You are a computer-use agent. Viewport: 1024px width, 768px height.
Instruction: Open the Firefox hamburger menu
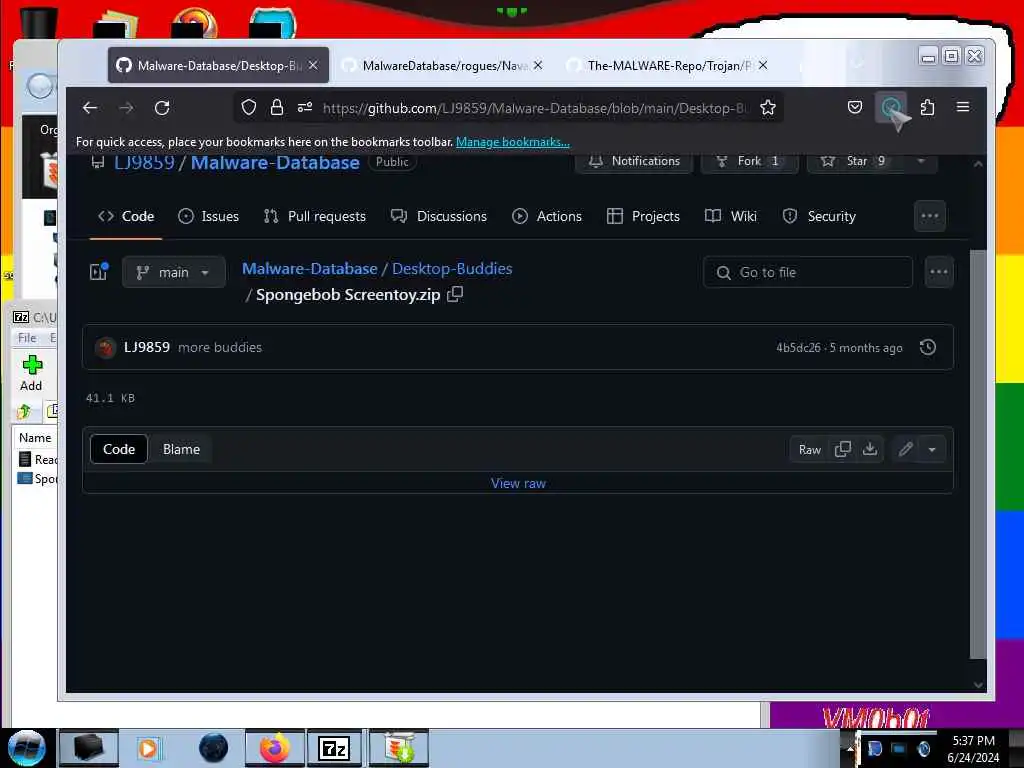click(x=963, y=107)
